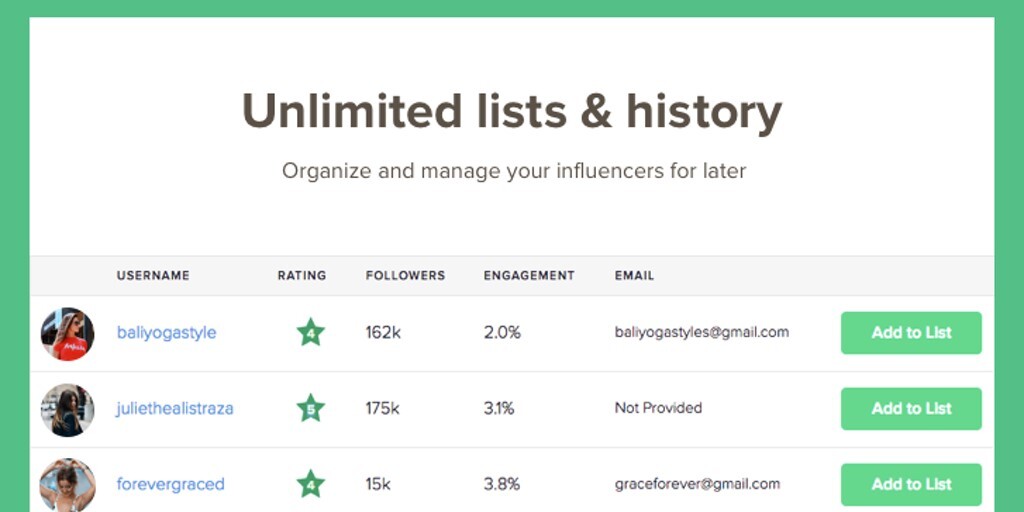
Task: Click the star rating icon for baliyogastyle
Action: click(311, 333)
